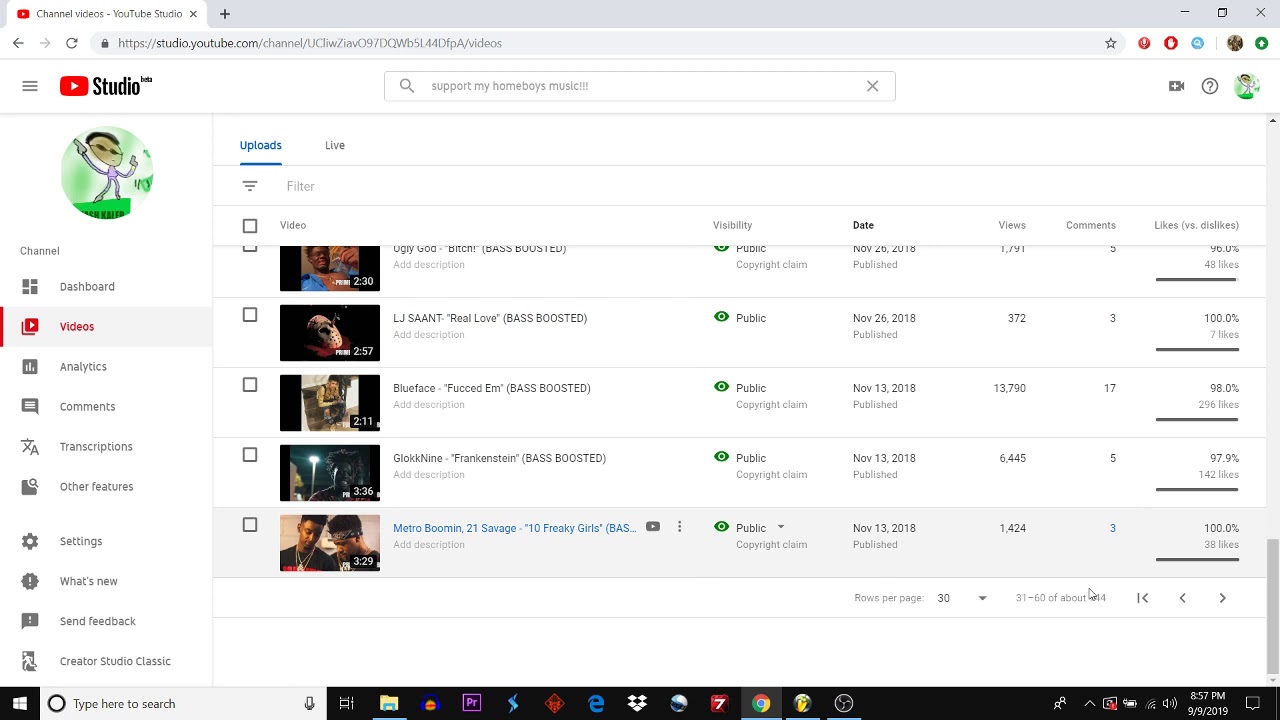1280x720 pixels.
Task: Click the create video camera icon
Action: [x=1176, y=86]
